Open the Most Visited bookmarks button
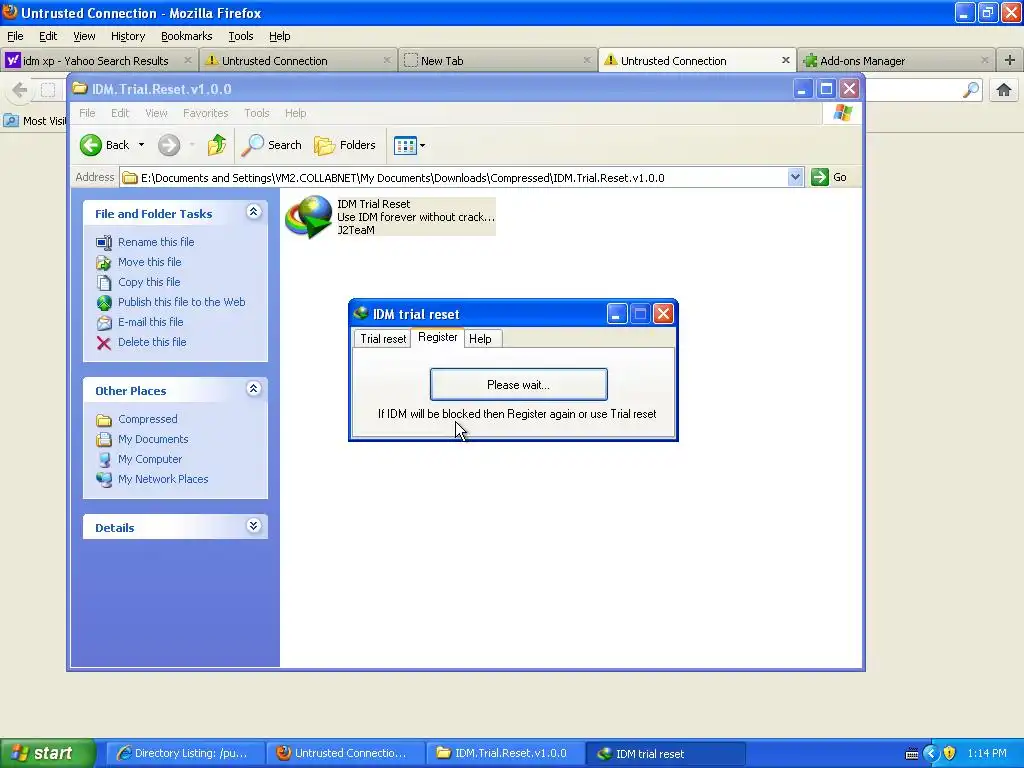This screenshot has height=768, width=1024. tap(34, 121)
